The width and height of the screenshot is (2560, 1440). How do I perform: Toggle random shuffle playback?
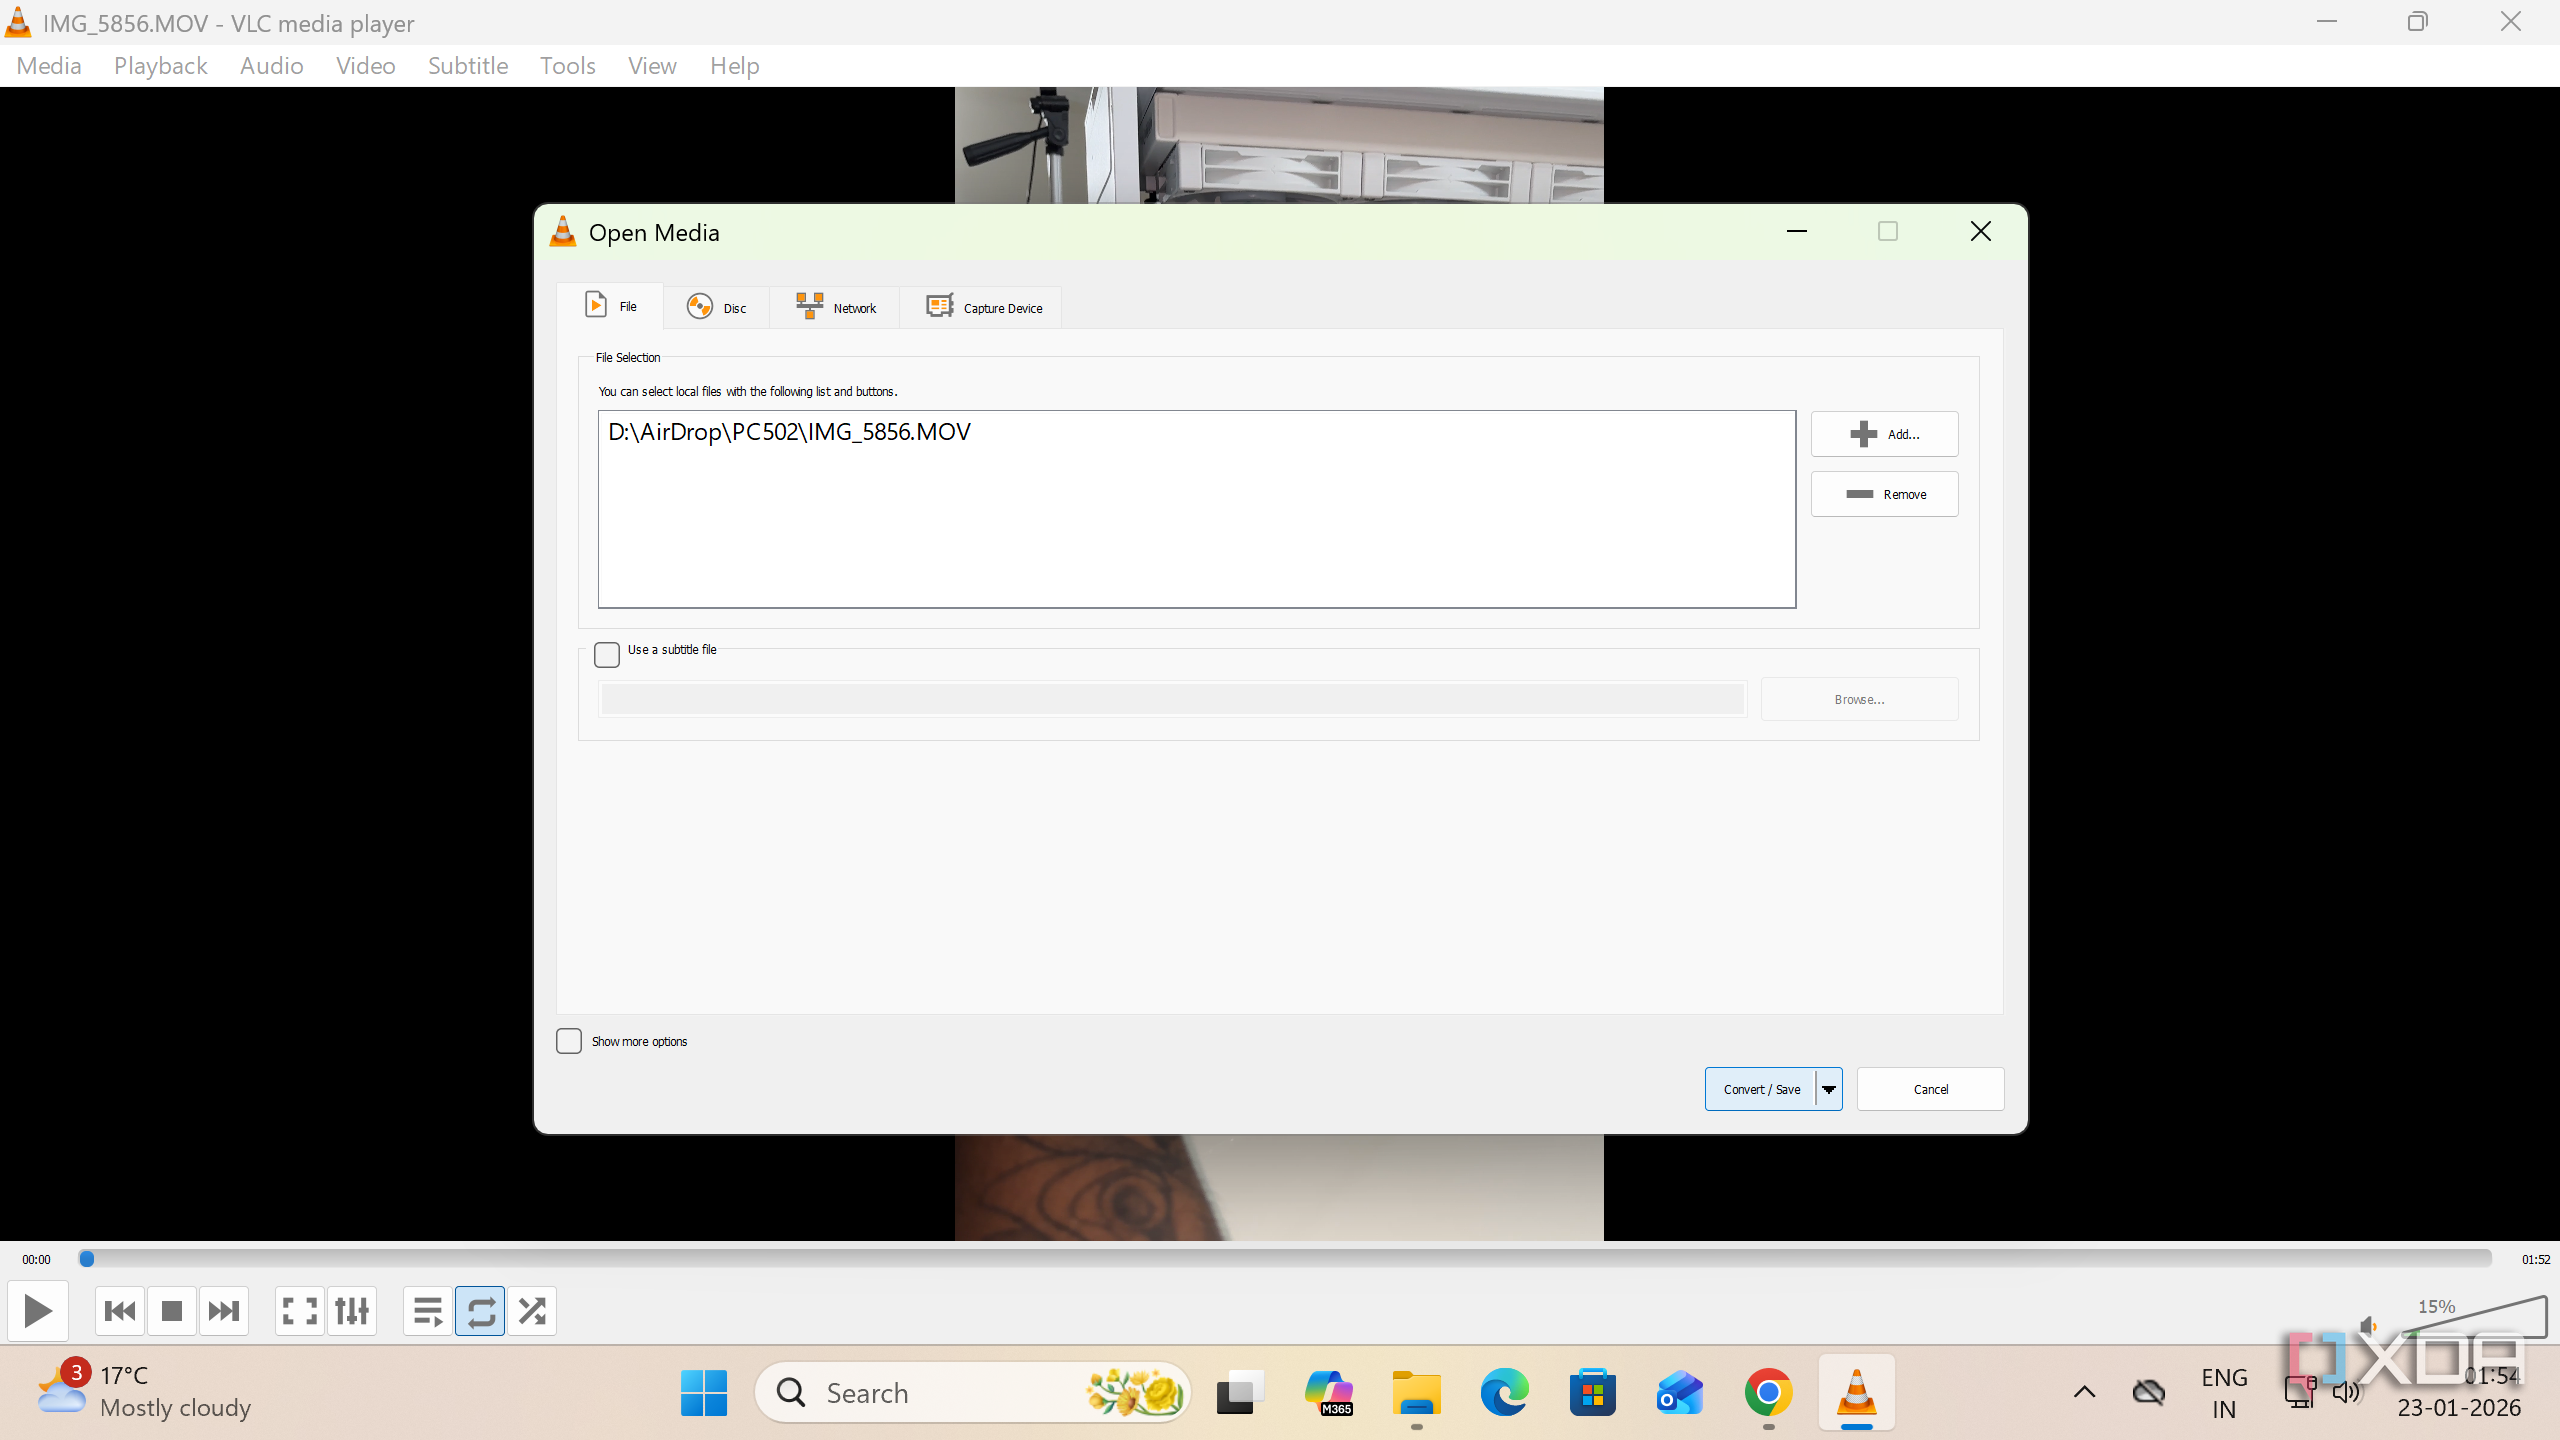[532, 1310]
